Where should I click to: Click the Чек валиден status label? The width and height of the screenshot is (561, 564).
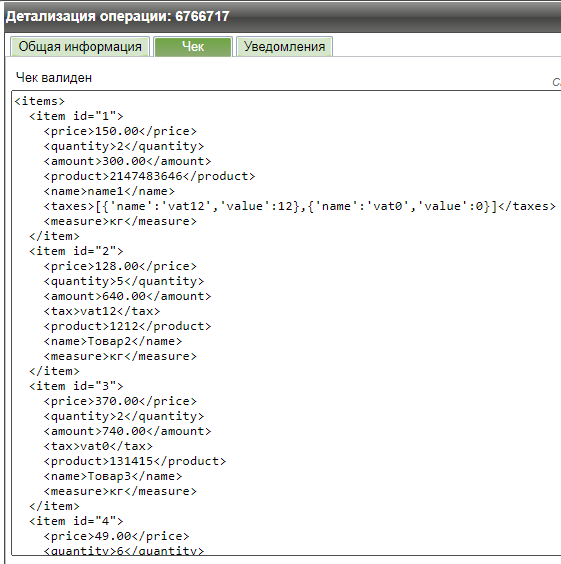click(x=54, y=78)
